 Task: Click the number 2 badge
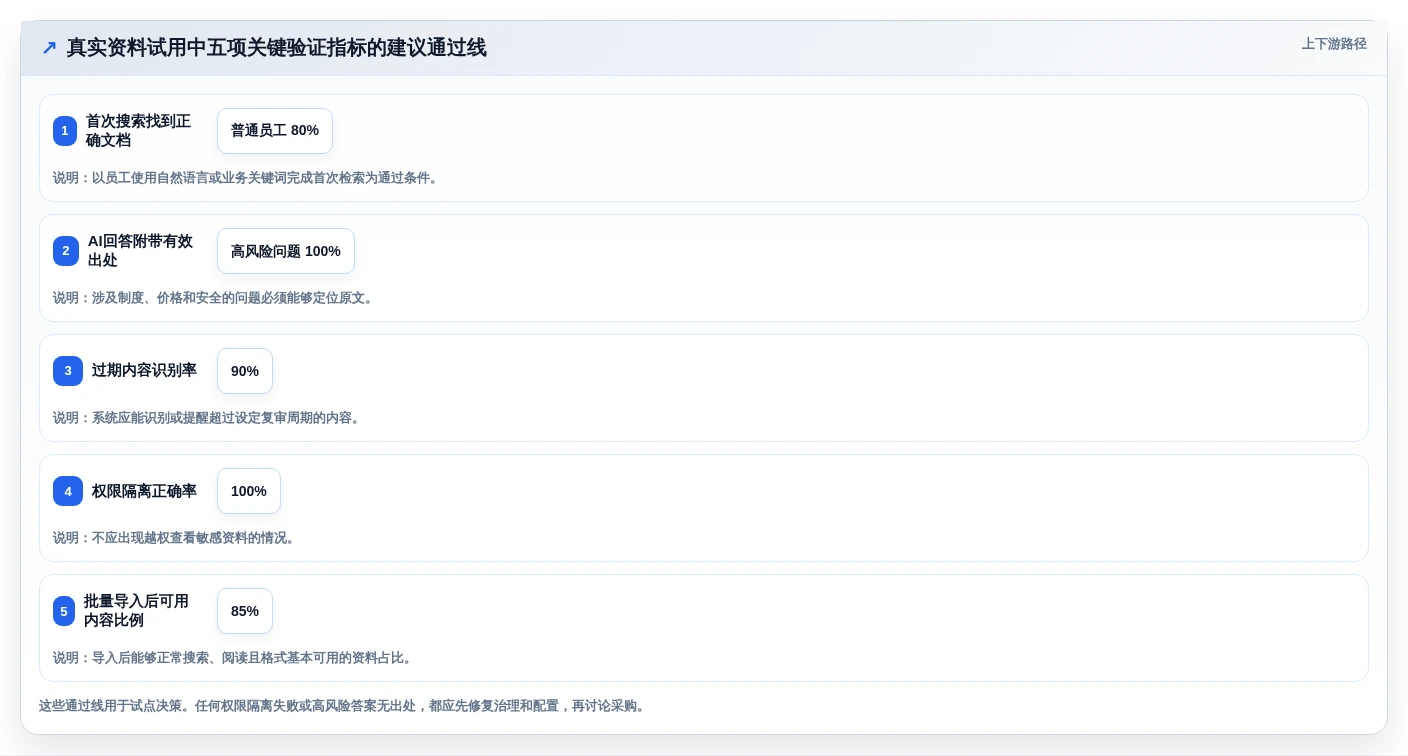pyautogui.click(x=66, y=251)
